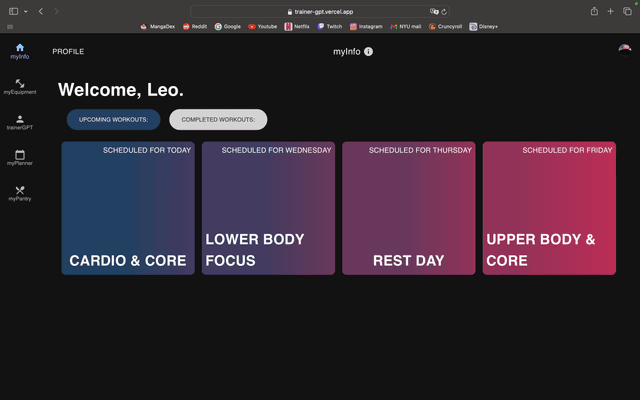Show Safari tab overview
The image size is (640, 400).
[627, 11]
